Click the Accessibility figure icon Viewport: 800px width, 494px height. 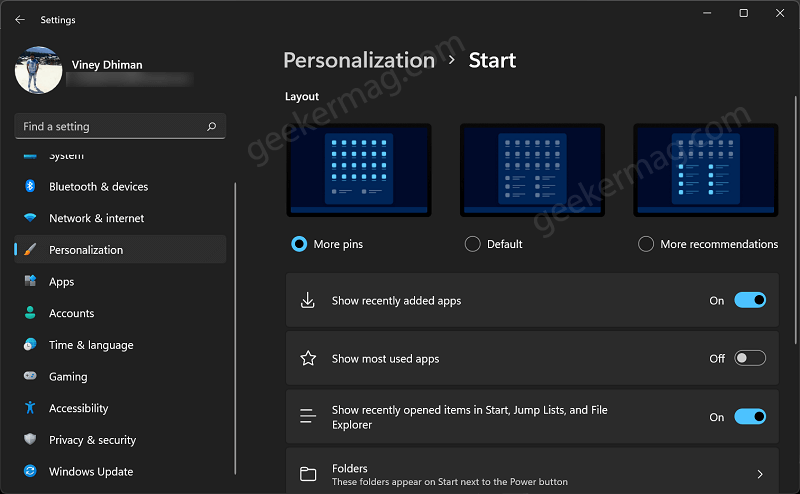[x=30, y=408]
